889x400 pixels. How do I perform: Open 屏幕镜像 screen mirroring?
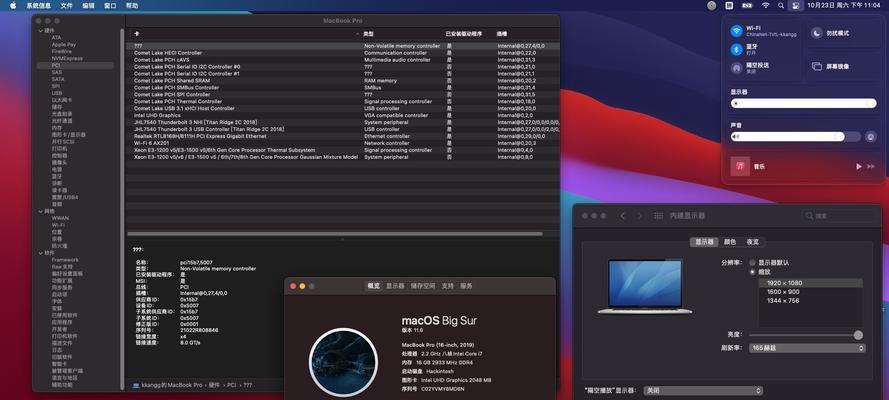point(816,66)
